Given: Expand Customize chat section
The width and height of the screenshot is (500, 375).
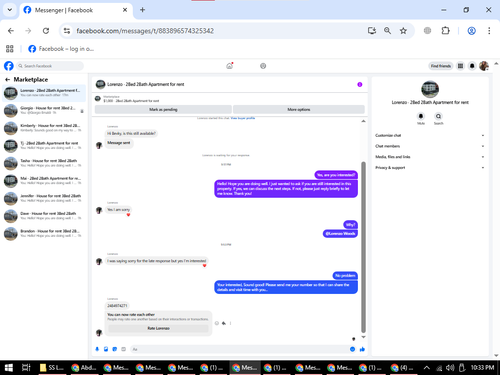Looking at the screenshot, I should click(x=430, y=135).
